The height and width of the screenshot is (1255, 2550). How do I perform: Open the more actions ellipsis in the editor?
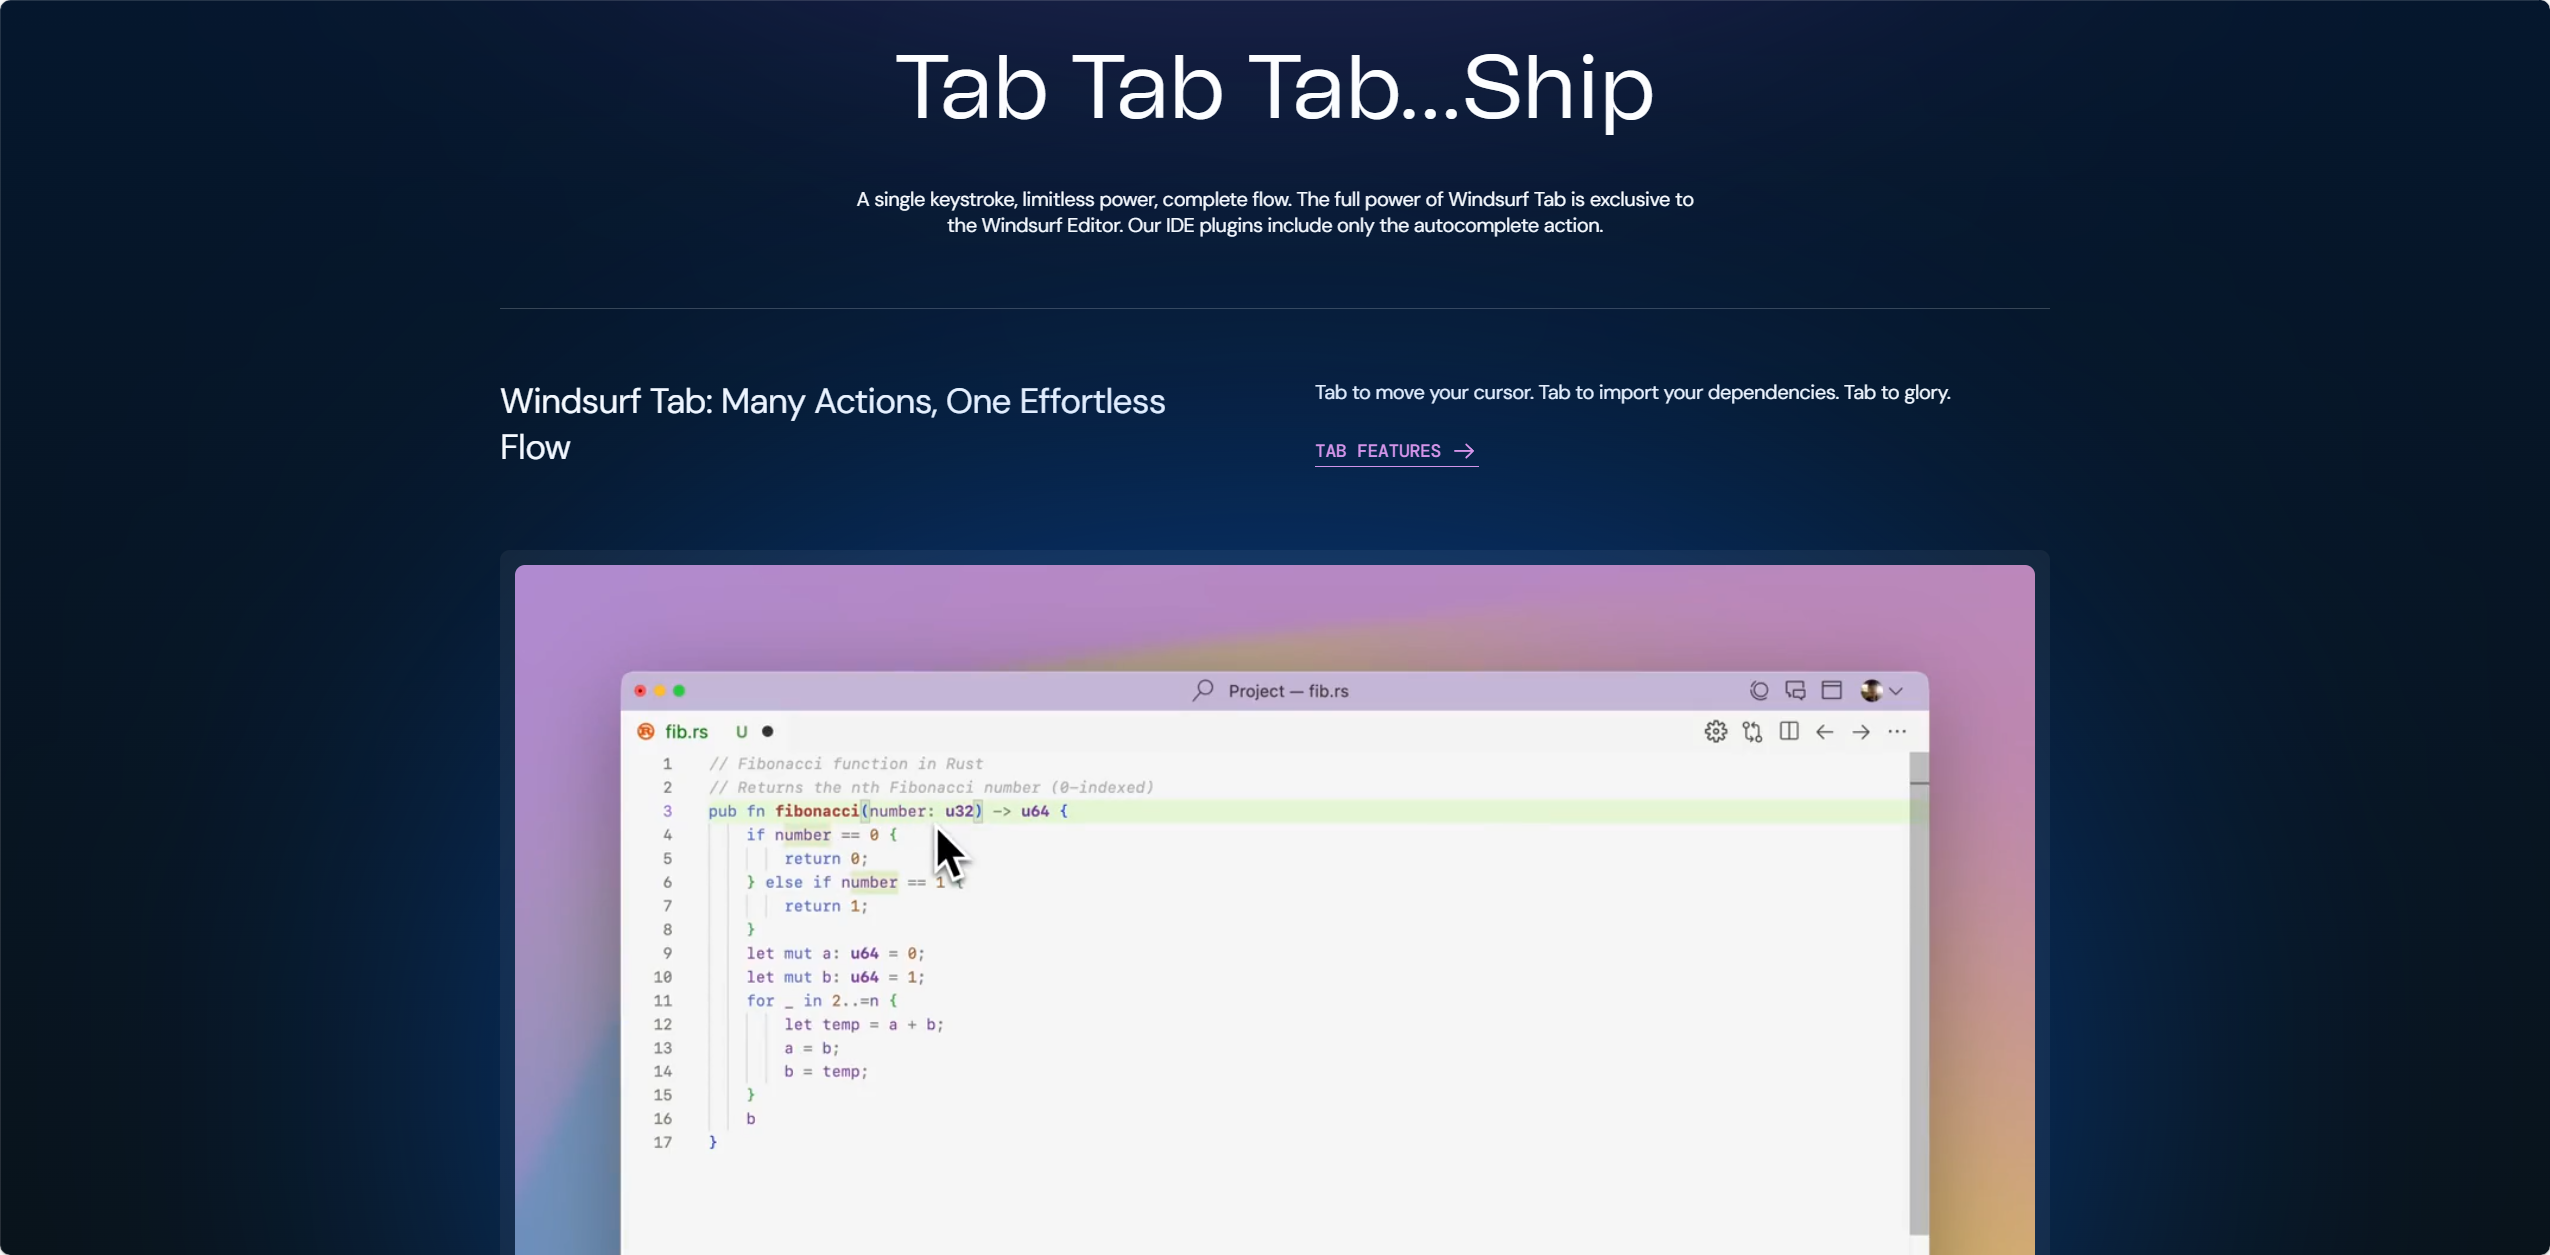coord(1896,732)
